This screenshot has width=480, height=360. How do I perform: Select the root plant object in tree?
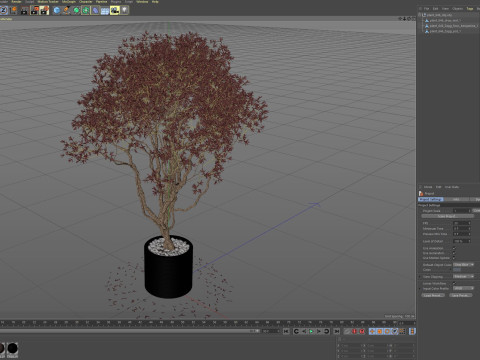tap(439, 15)
